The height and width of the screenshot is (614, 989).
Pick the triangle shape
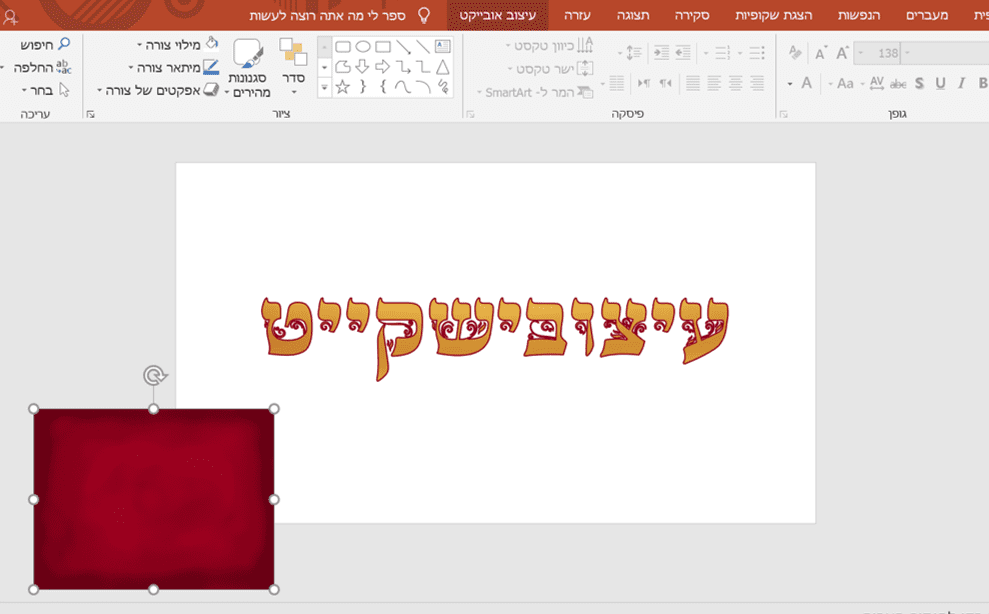tap(443, 66)
